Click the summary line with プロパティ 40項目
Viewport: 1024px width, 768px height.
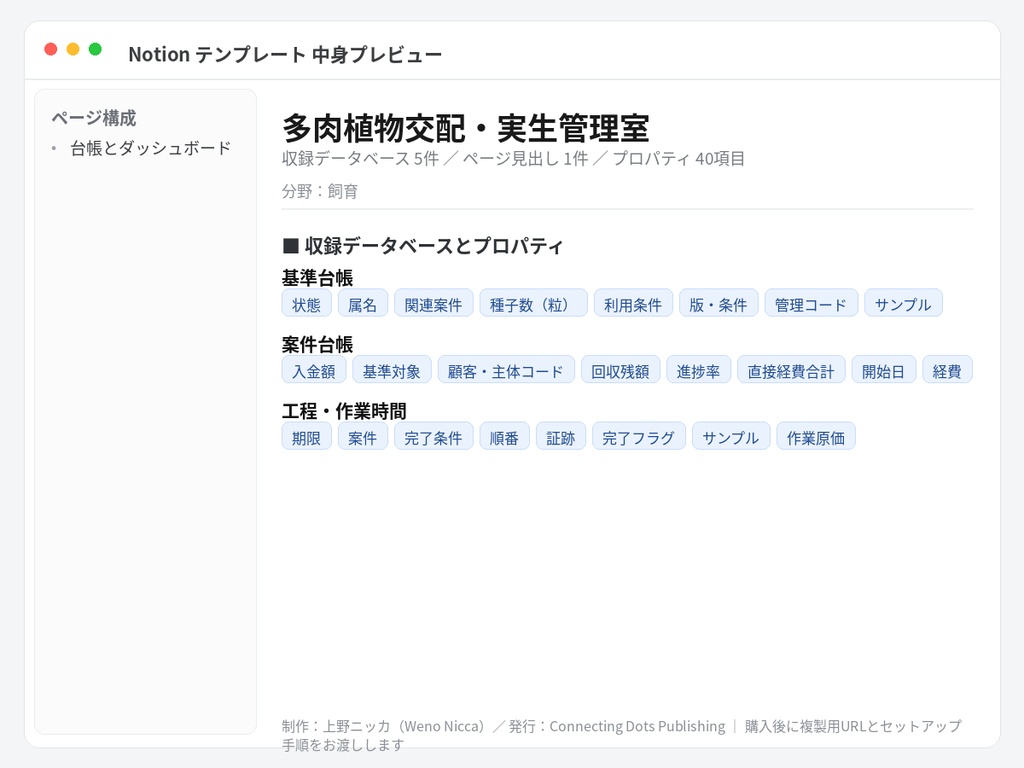(513, 159)
